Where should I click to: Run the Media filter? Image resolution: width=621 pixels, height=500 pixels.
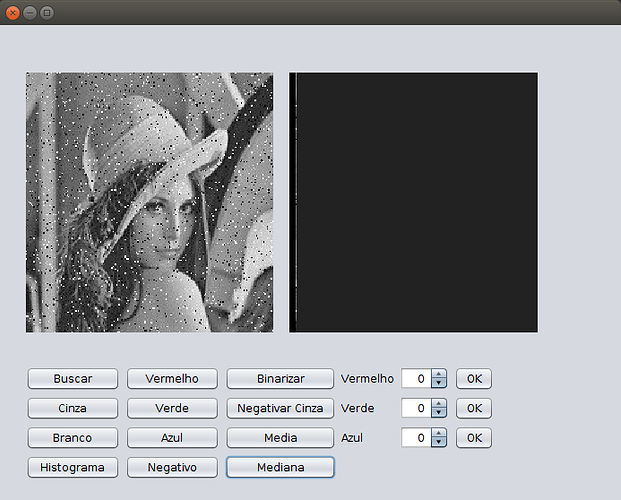(280, 438)
